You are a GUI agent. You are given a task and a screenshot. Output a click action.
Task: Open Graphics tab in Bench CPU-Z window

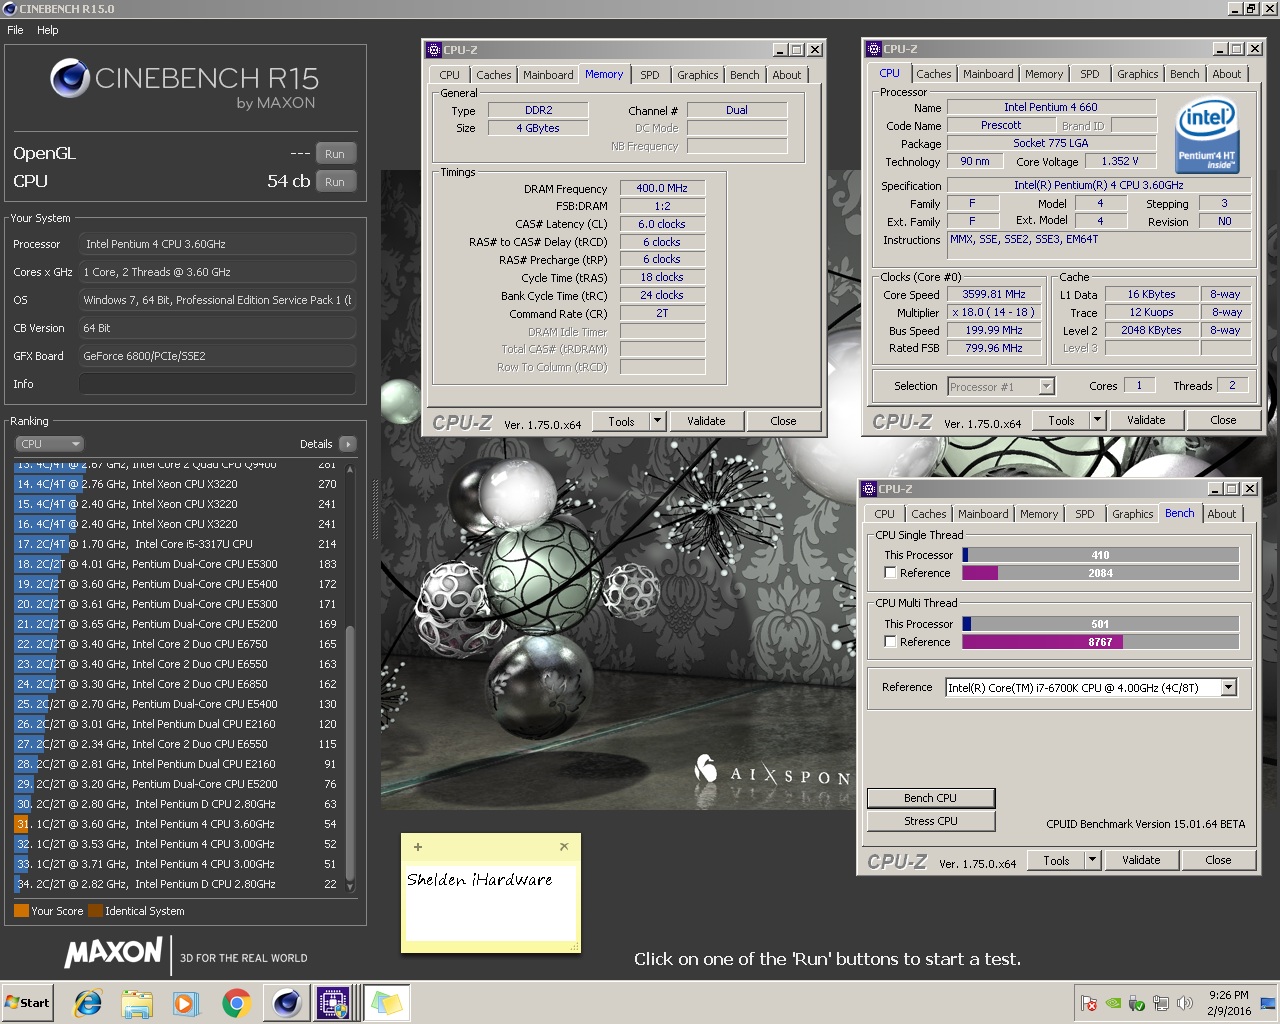[x=1133, y=514]
